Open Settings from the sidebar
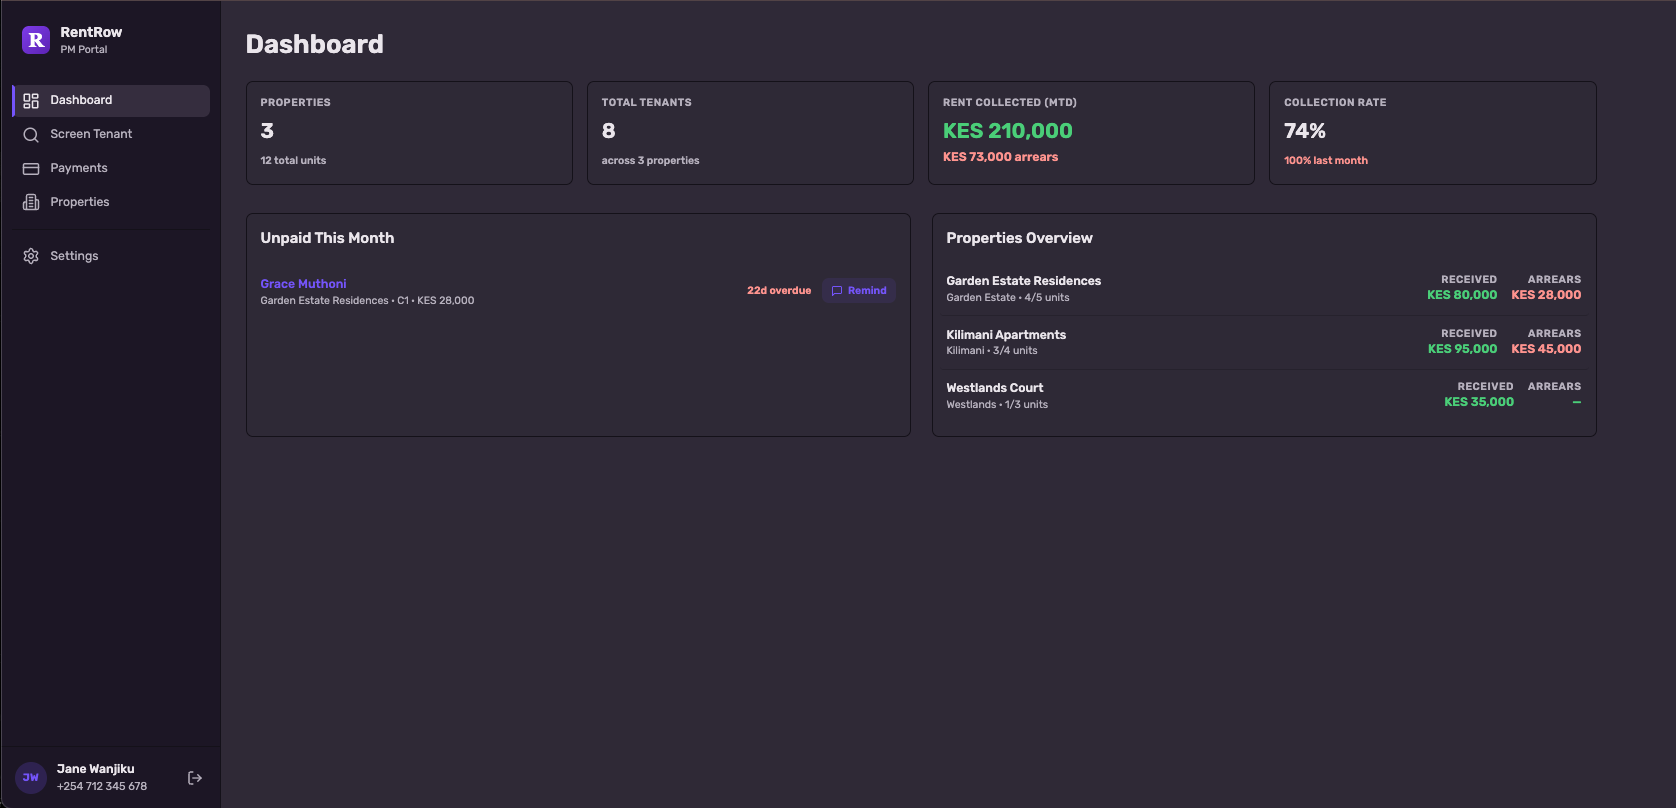Screen dimensions: 1676x808 pos(111,257)
